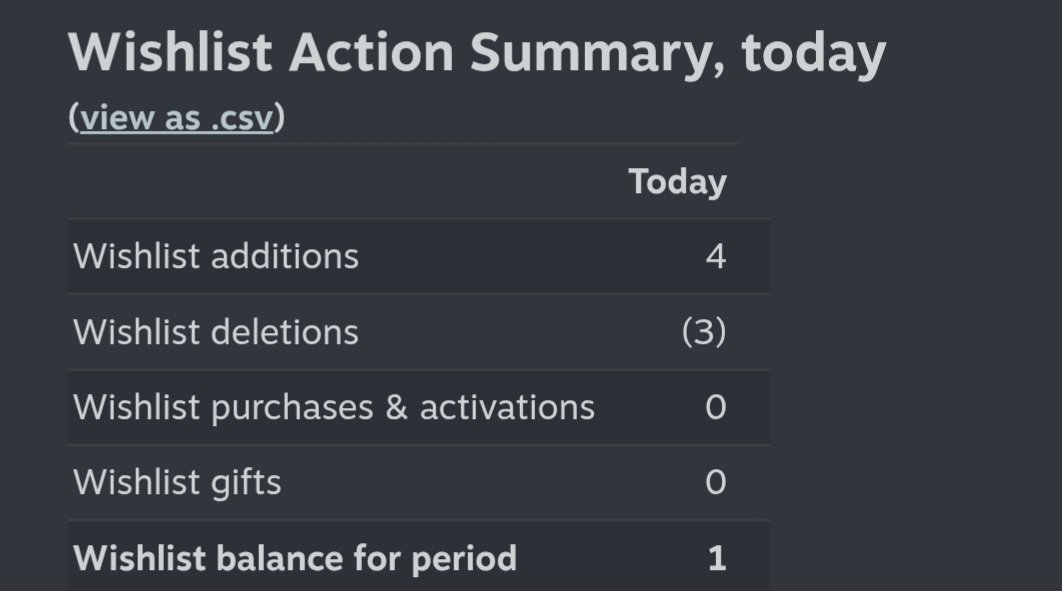The width and height of the screenshot is (1062, 591).
Task: Click the Wishlist deletions row label
Action: [x=215, y=332]
